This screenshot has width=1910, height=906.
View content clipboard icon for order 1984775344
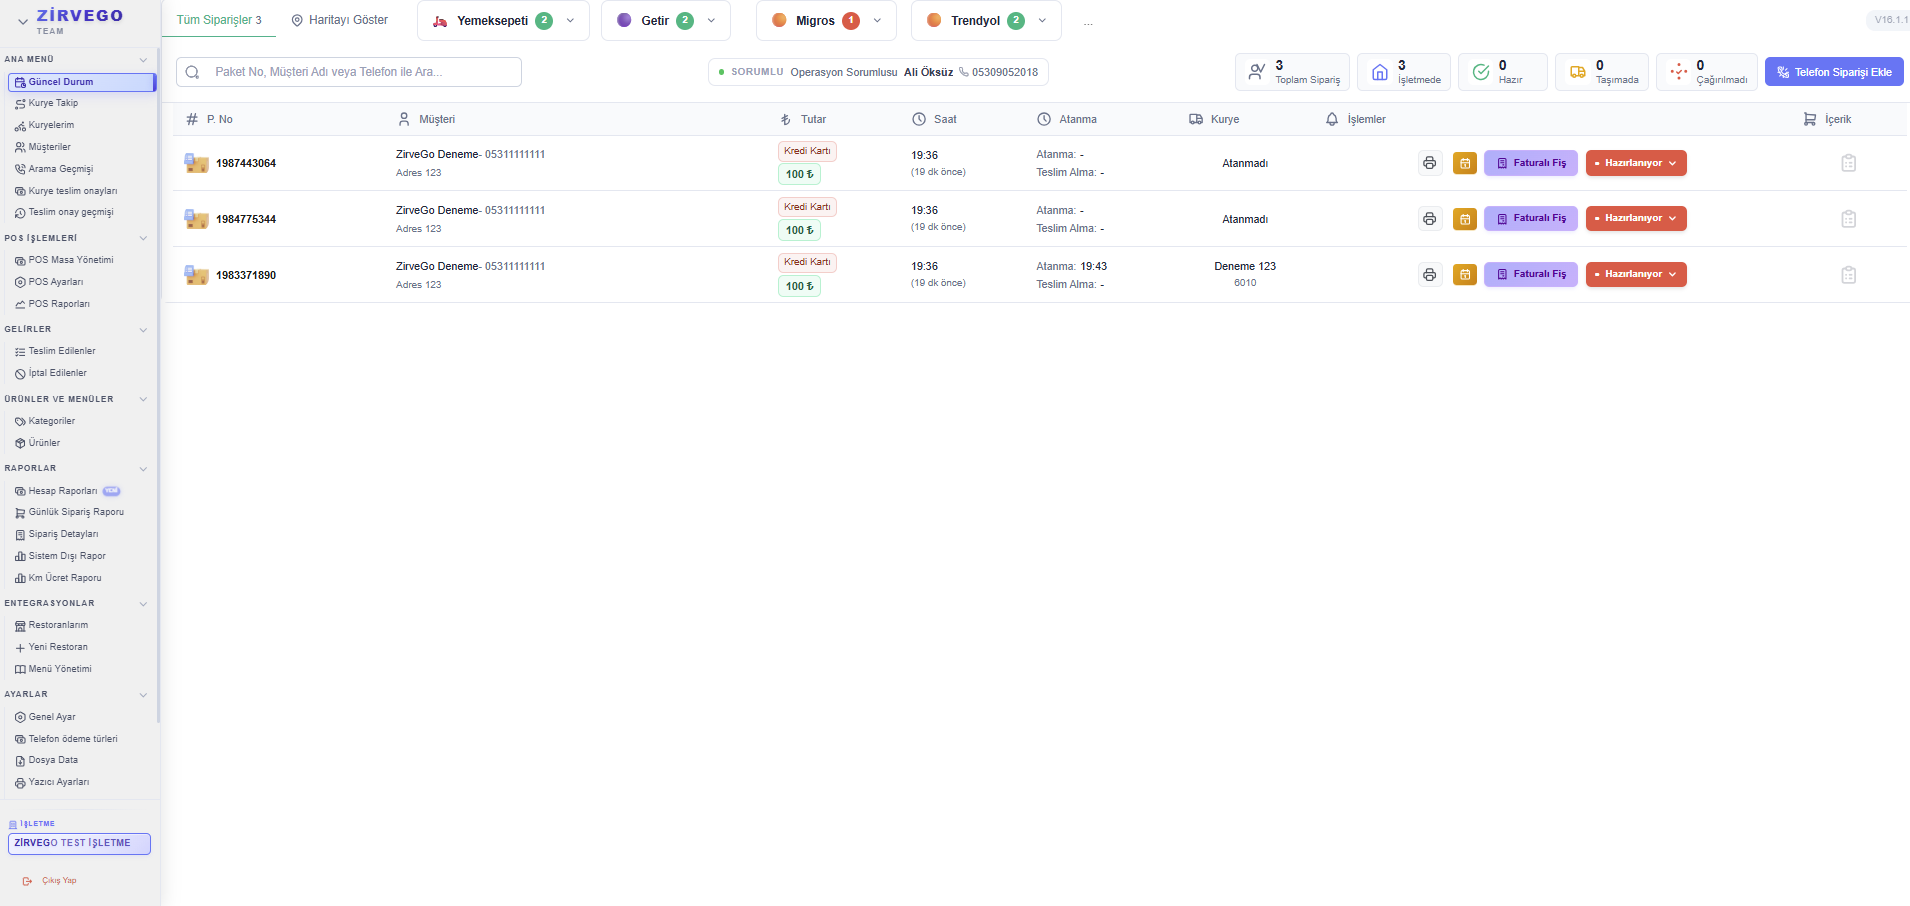coord(1849,219)
